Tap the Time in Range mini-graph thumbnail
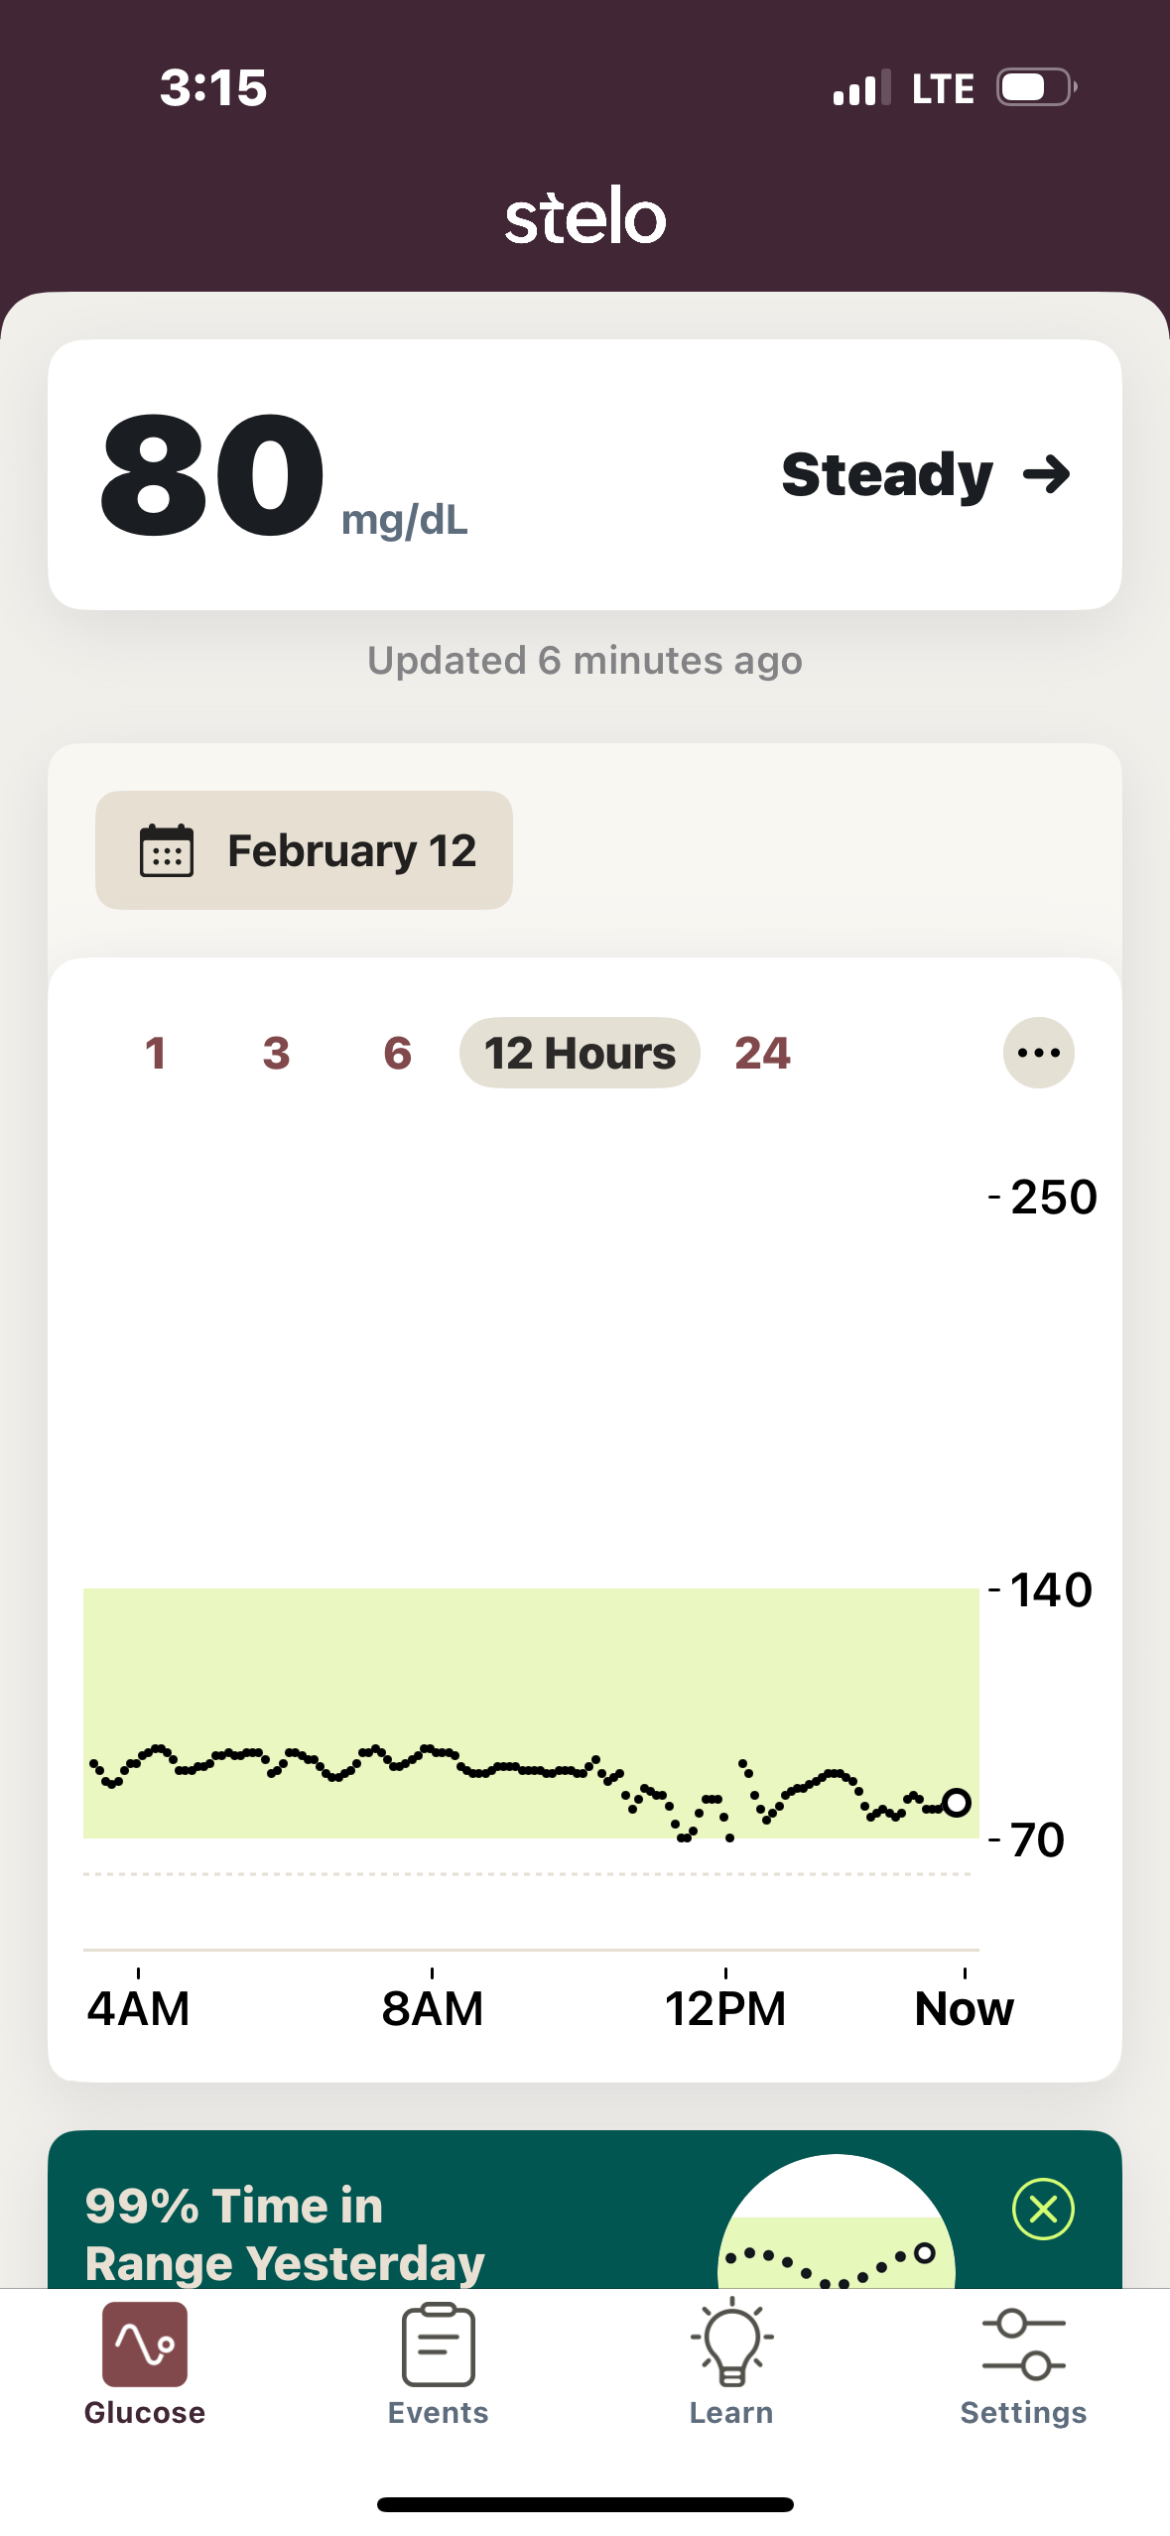This screenshot has width=1170, height=2536. (836, 2230)
